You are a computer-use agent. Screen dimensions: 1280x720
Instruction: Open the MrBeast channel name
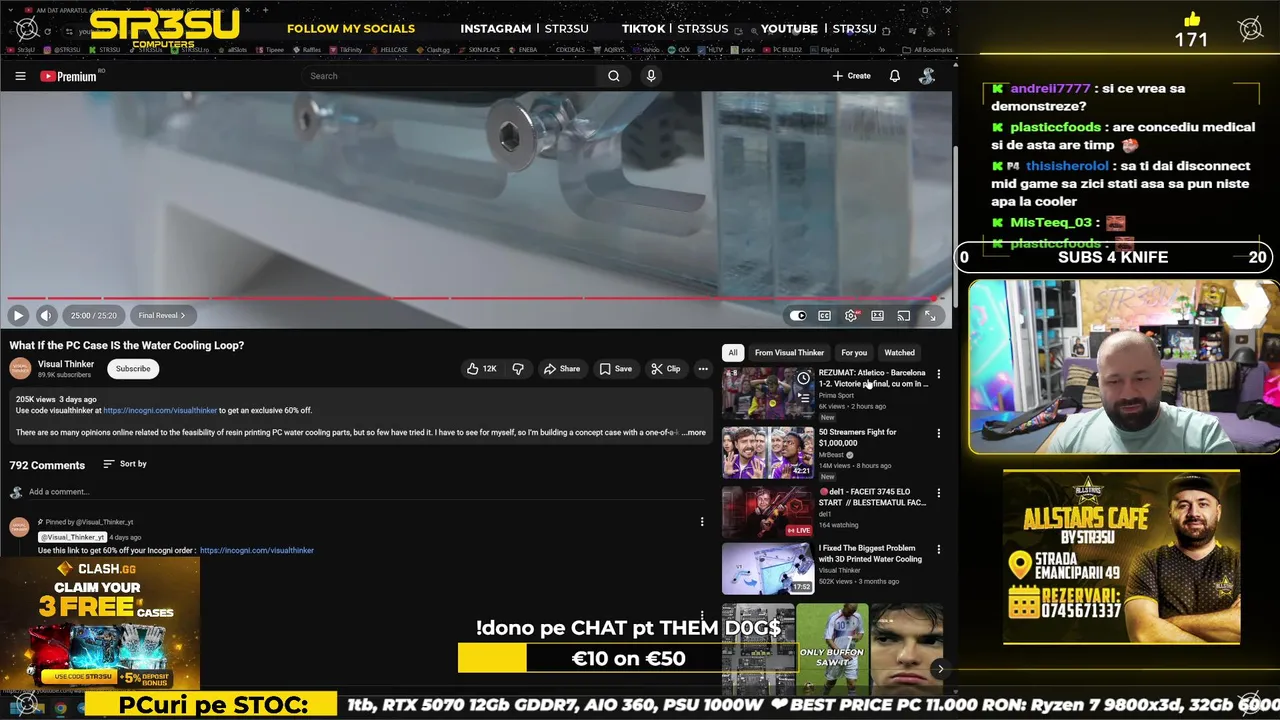(x=832, y=455)
